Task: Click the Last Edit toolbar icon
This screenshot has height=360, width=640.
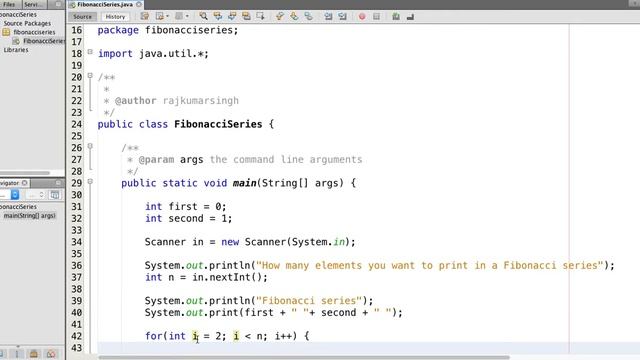Action: [144, 16]
